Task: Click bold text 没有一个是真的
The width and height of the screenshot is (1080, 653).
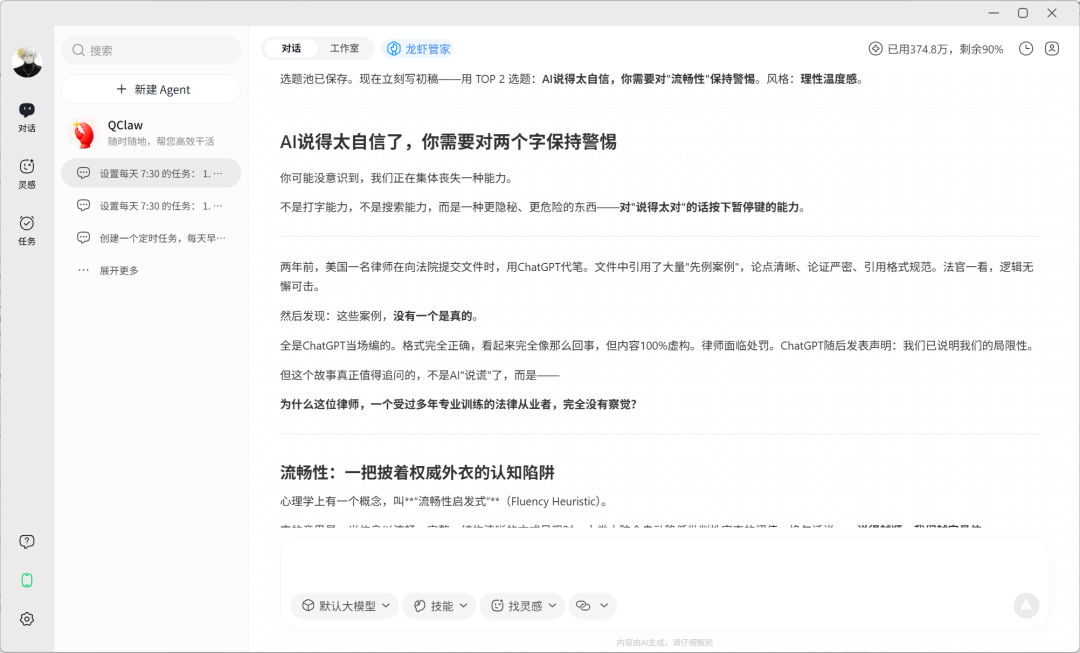Action: point(433,315)
